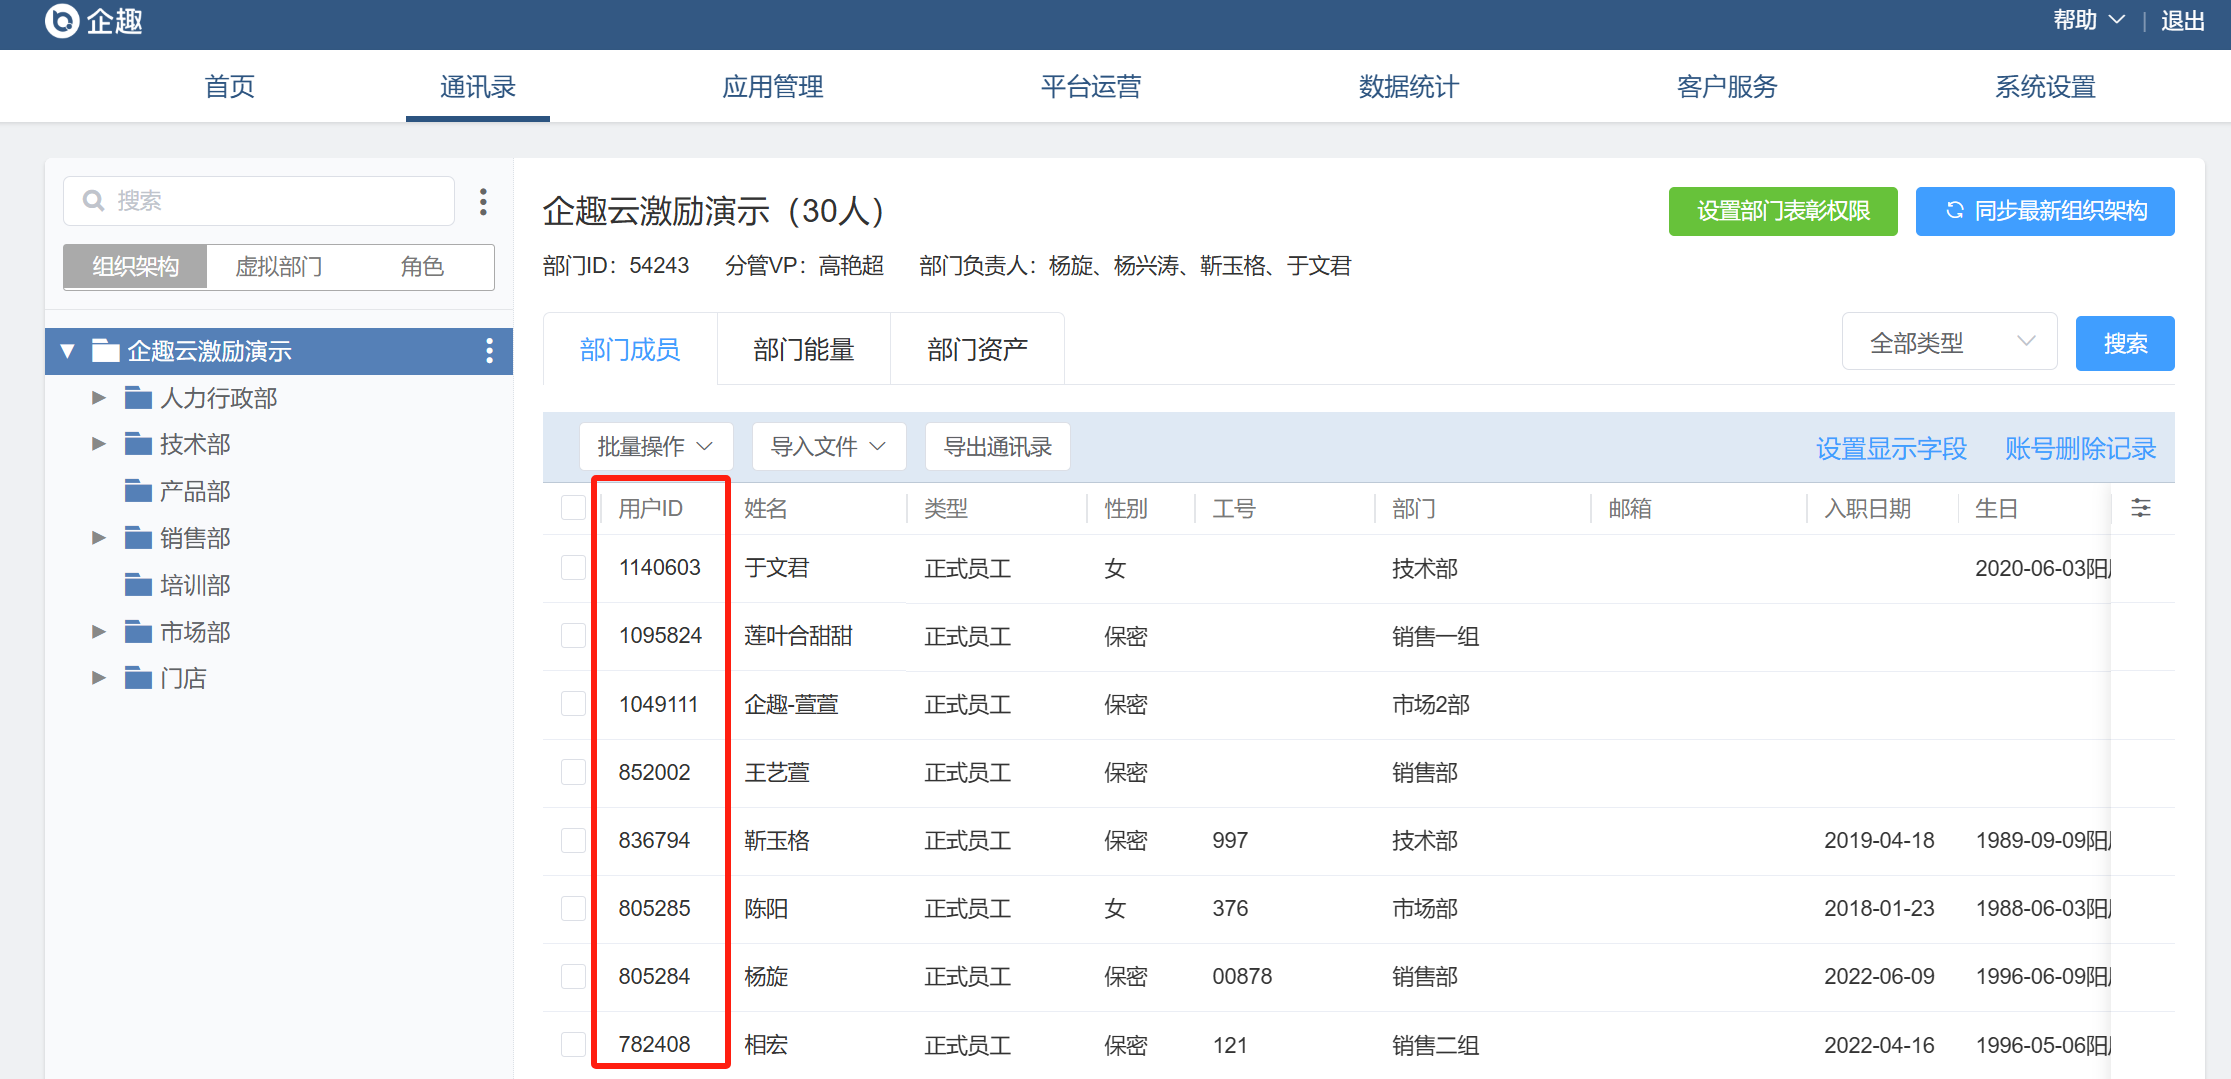Toggle the select-all checkbox in table header

[573, 508]
